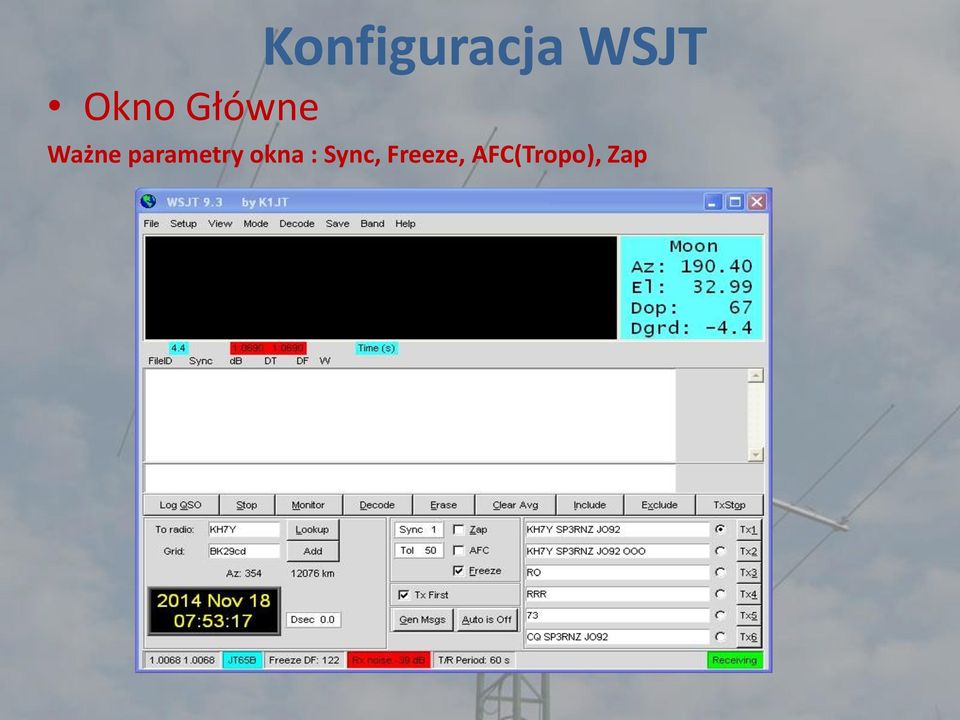This screenshot has height=720, width=960.
Task: Open the Decode menu
Action: [297, 223]
